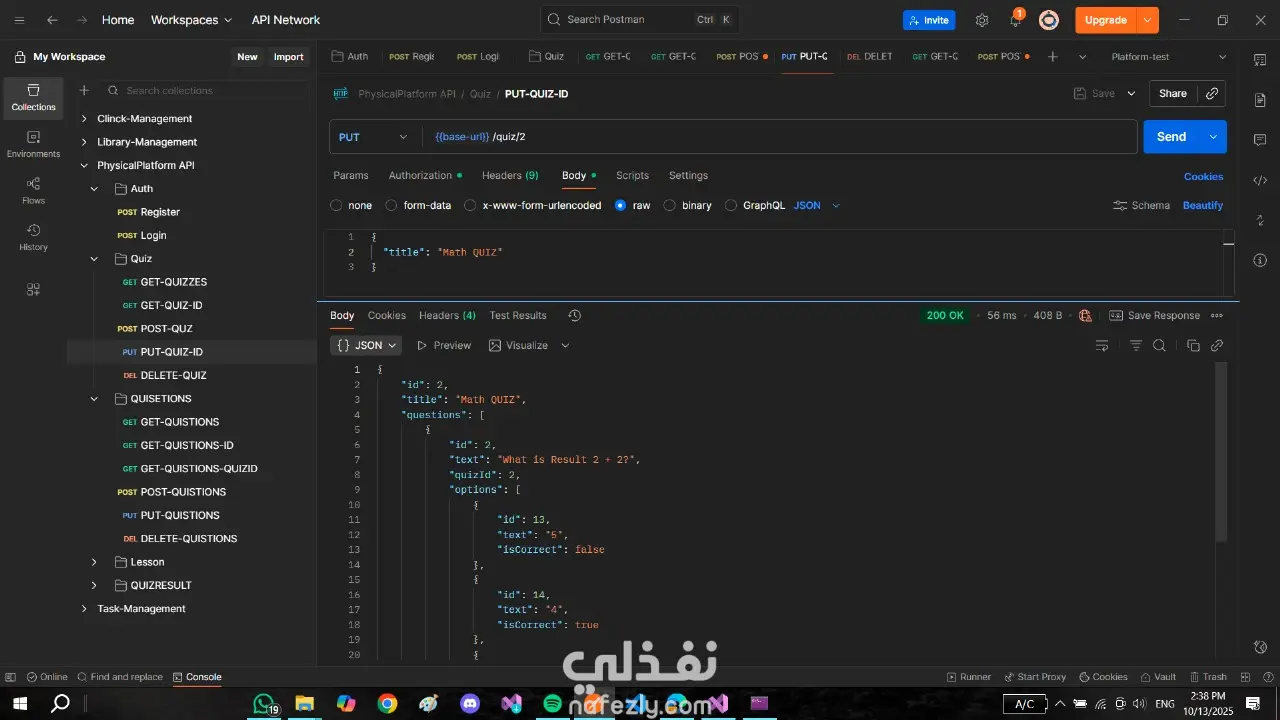Click the request URL input field

point(780,137)
